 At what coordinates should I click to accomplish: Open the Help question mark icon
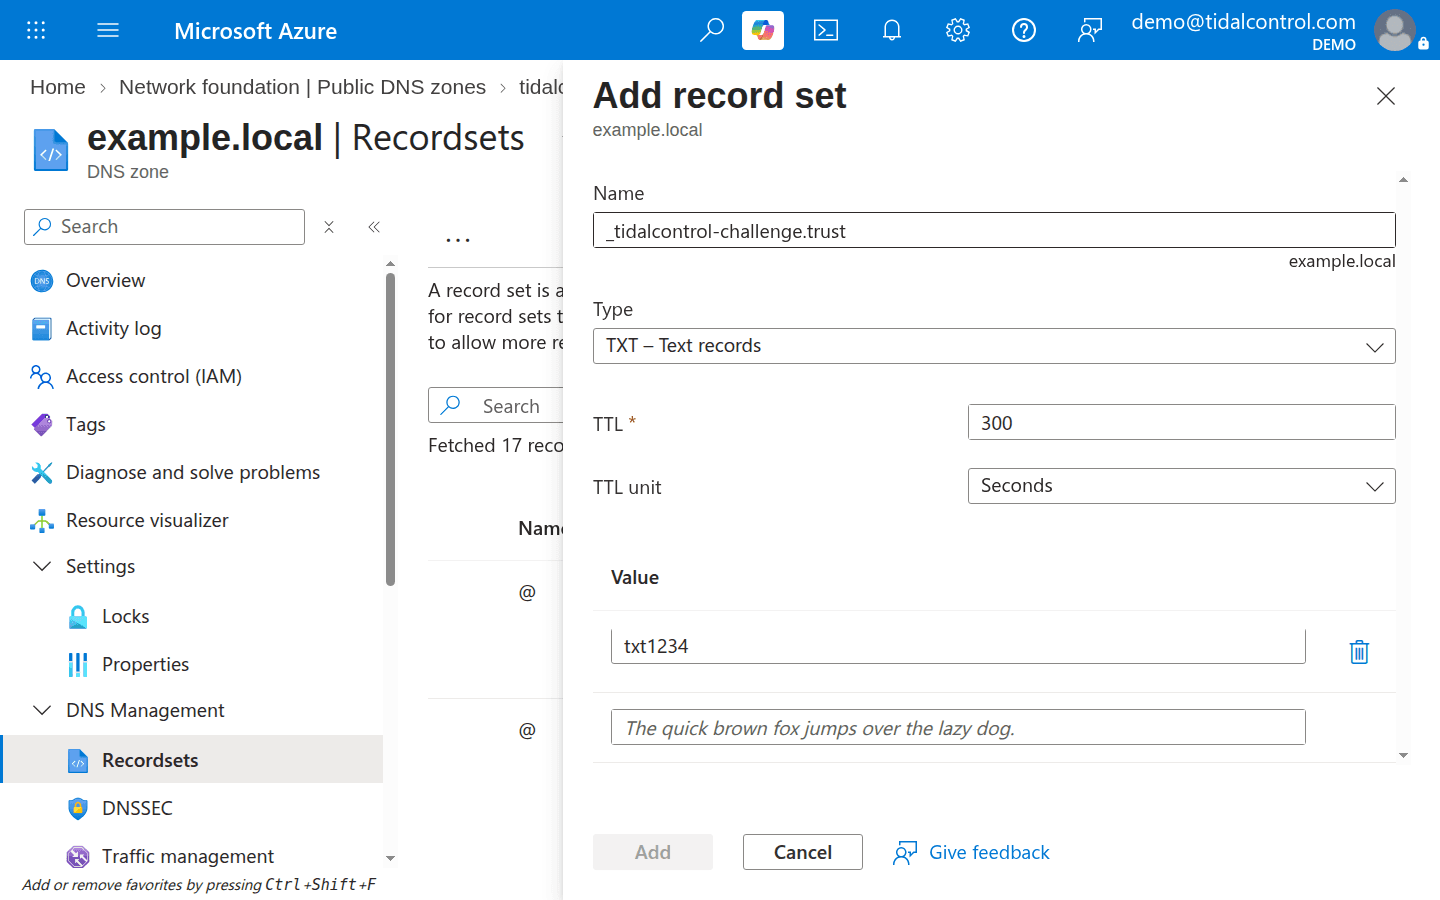point(1024,30)
